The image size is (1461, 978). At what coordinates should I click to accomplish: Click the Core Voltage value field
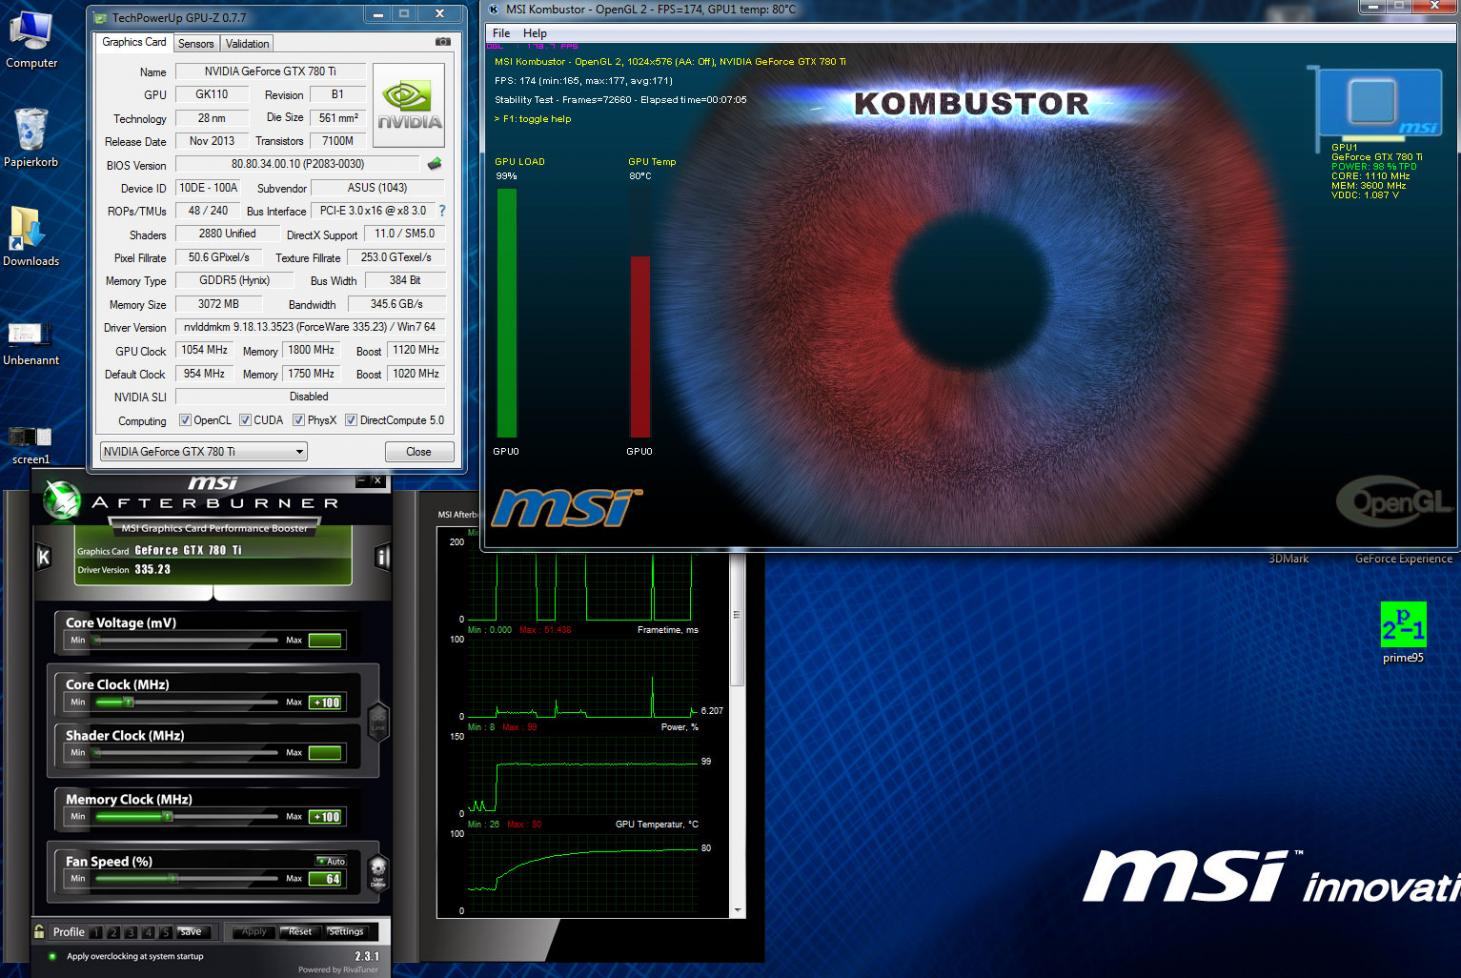pyautogui.click(x=325, y=640)
